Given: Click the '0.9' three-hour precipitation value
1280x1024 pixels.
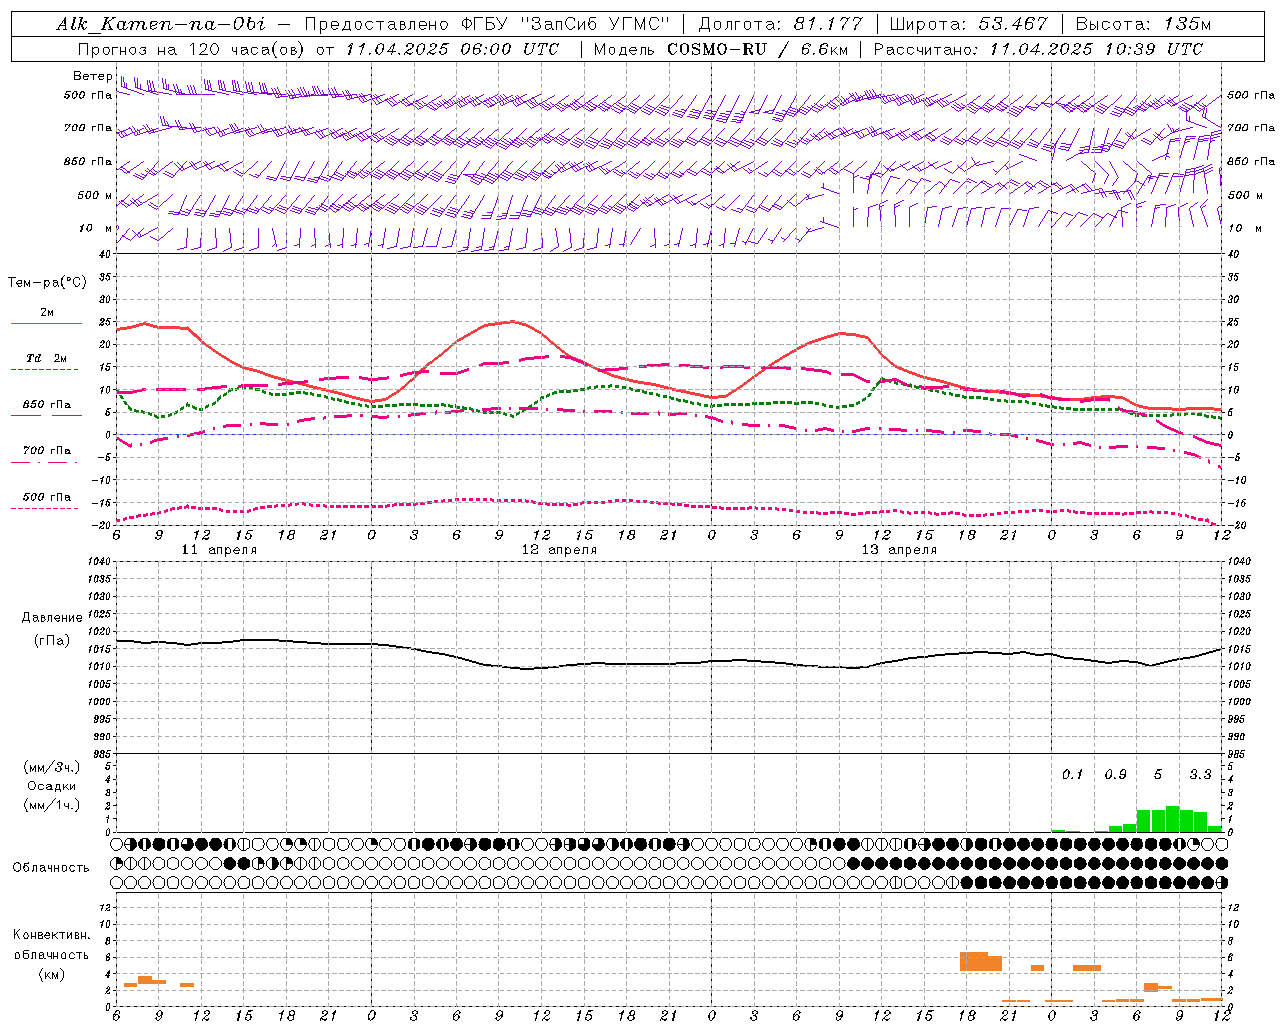Looking at the screenshot, I should 1115,775.
